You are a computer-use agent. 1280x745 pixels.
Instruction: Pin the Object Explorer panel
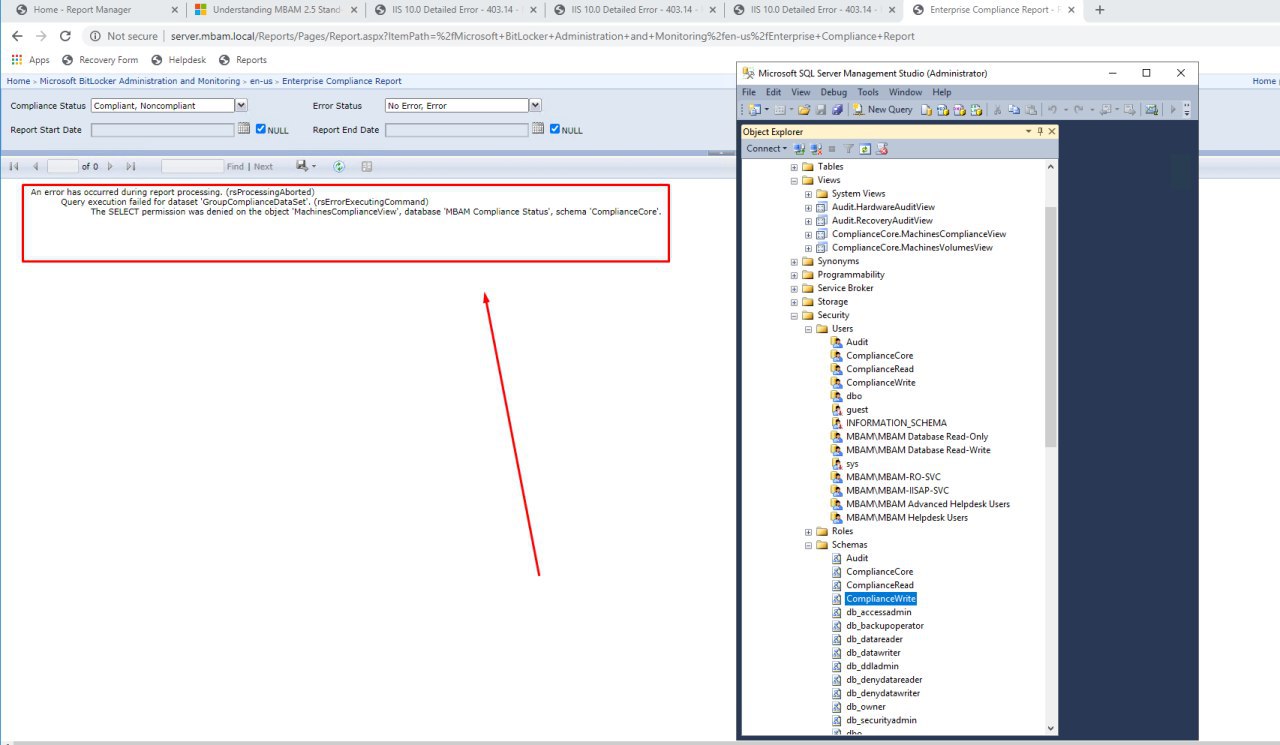pyautogui.click(x=1040, y=131)
